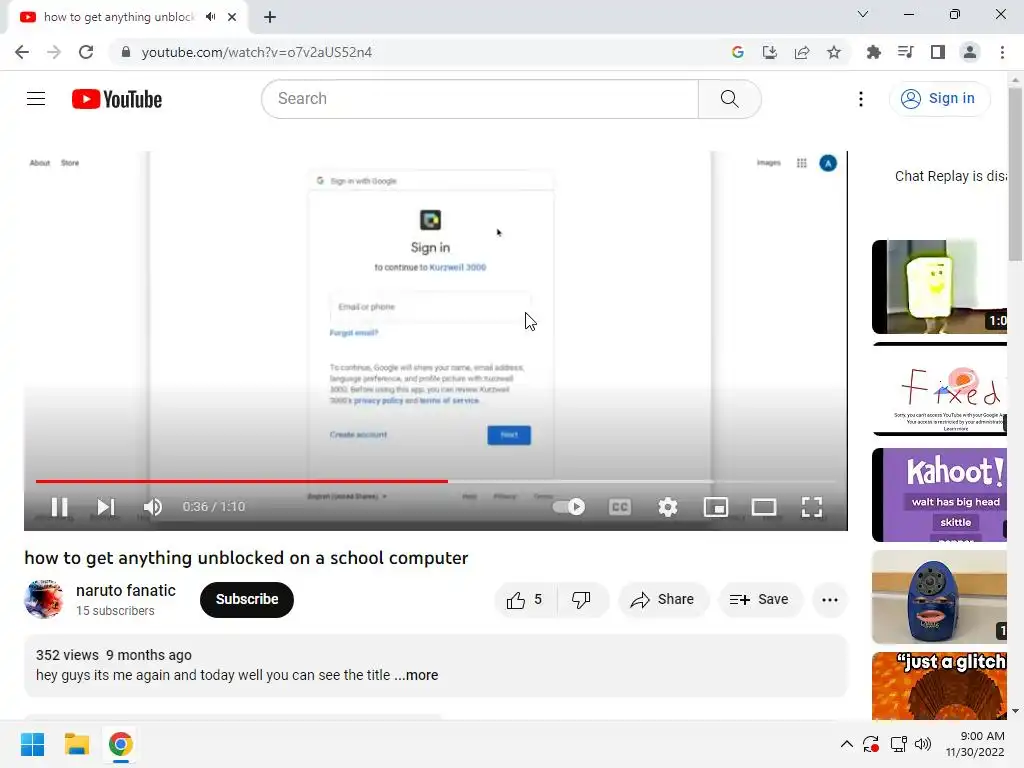This screenshot has width=1024, height=768.
Task: Open the Fixed drawing video thumbnail
Action: (939, 389)
